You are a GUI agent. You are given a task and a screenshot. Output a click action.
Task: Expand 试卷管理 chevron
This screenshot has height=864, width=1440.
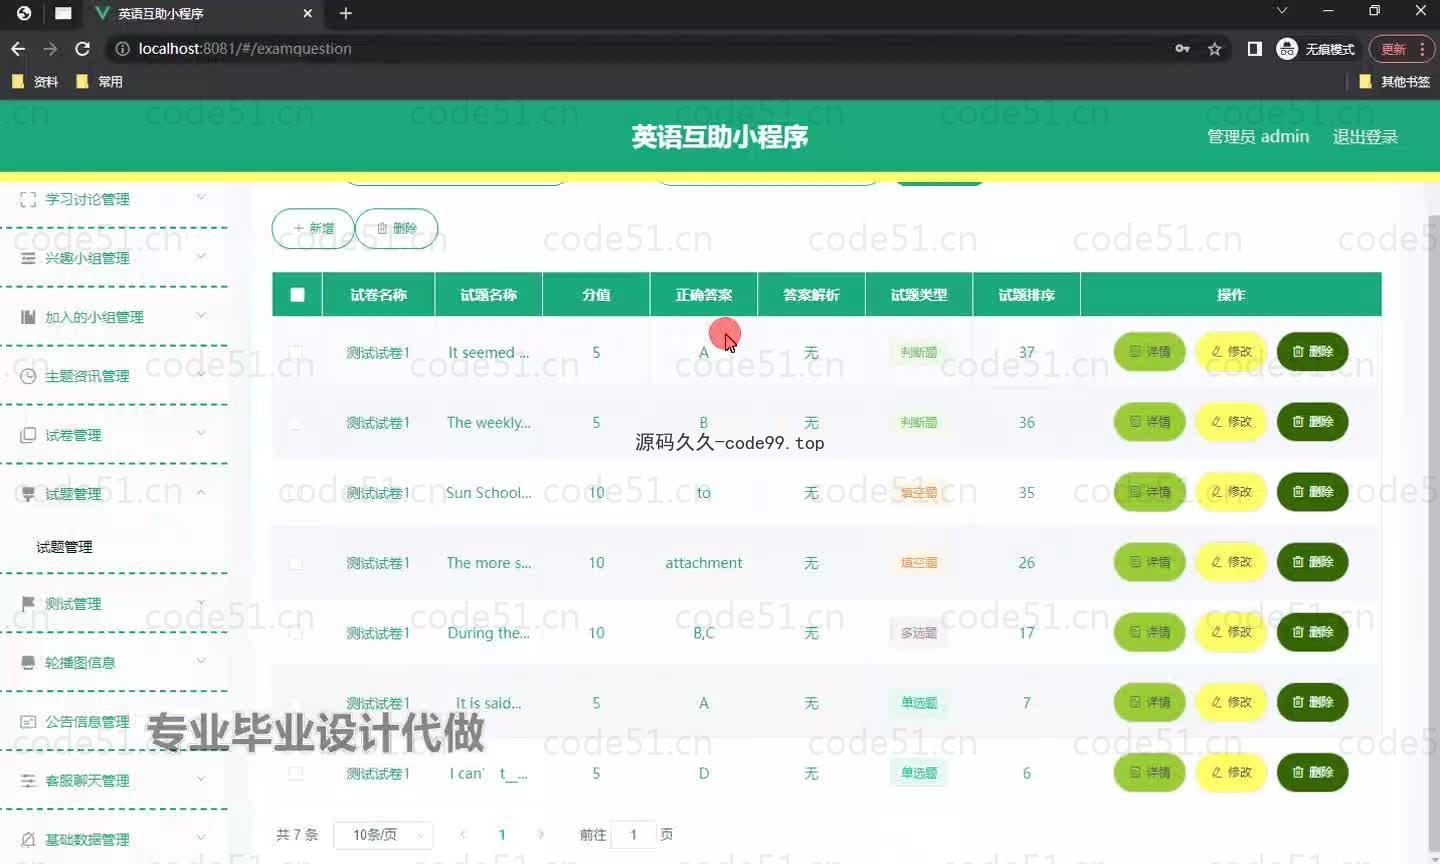click(201, 433)
